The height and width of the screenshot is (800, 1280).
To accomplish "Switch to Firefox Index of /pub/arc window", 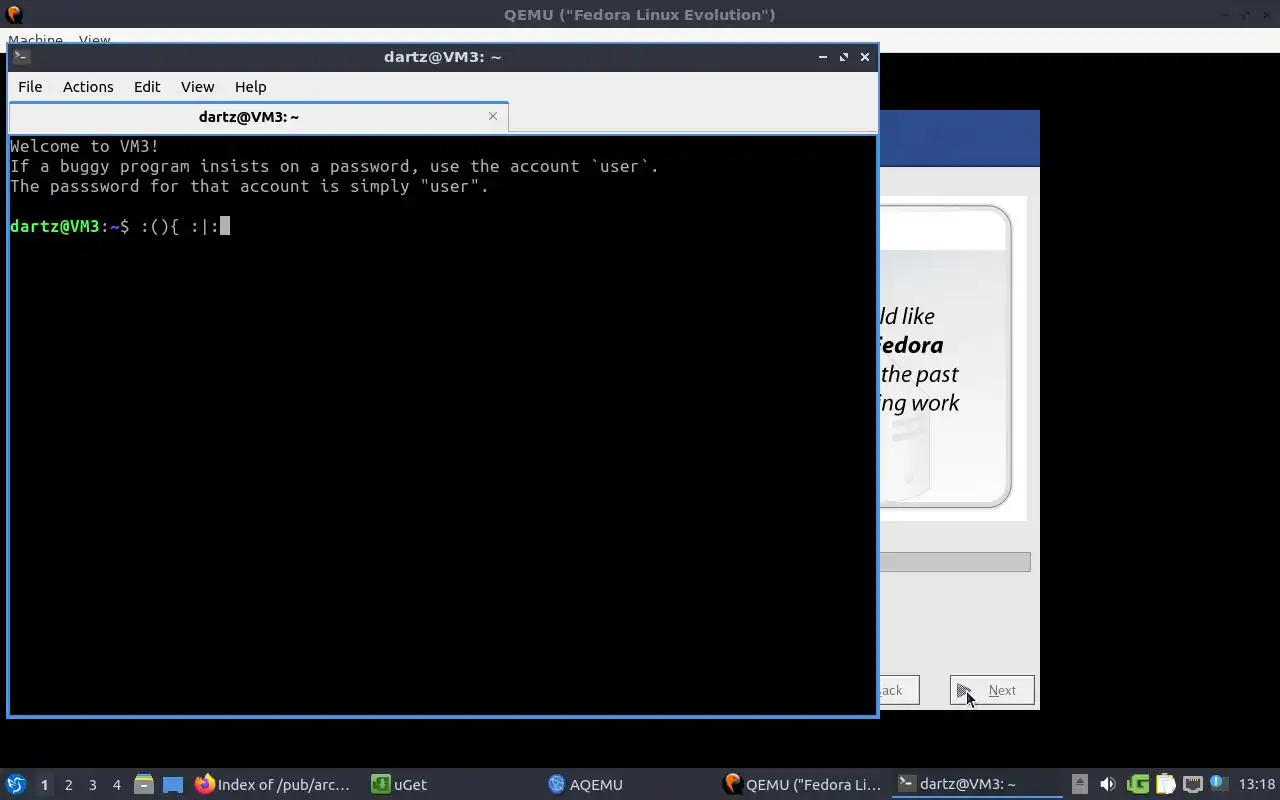I will 273,784.
